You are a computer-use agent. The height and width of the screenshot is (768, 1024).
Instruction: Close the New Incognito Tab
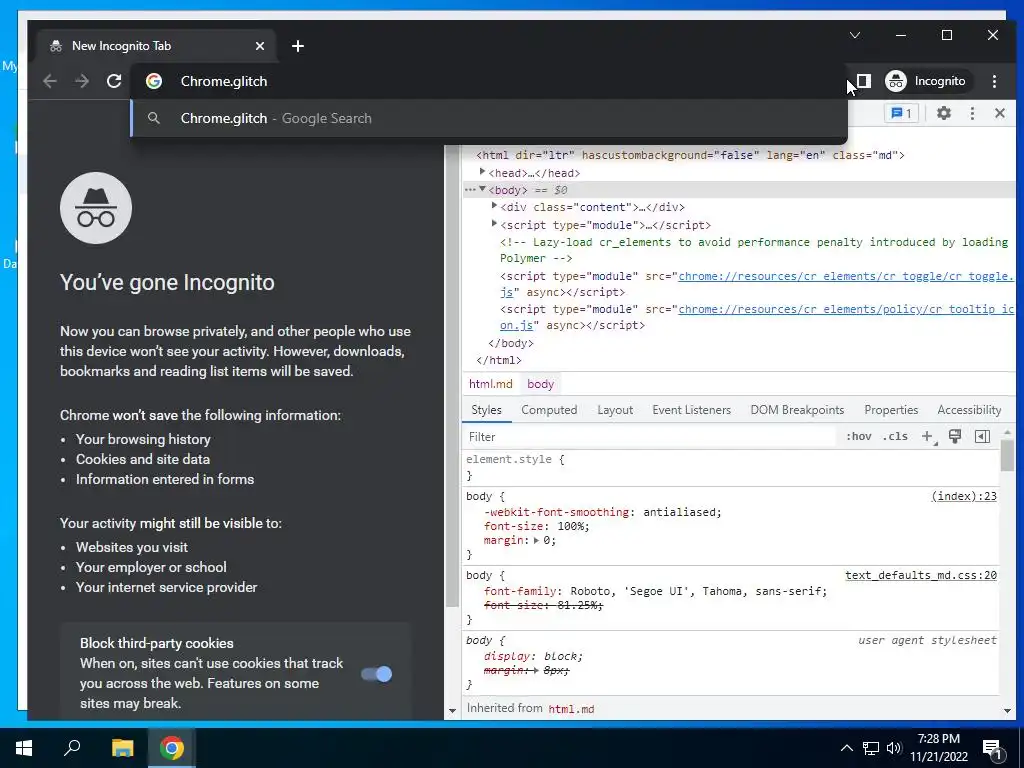[260, 46]
